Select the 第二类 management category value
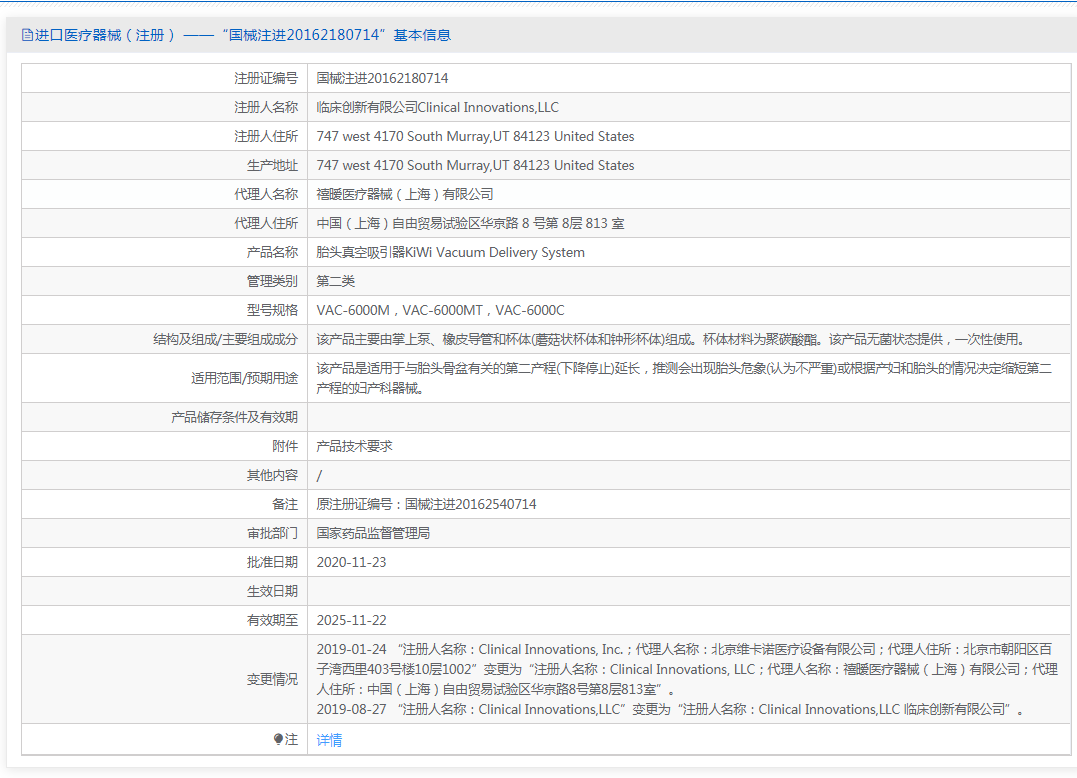Image resolution: width=1077 pixels, height=778 pixels. point(335,281)
